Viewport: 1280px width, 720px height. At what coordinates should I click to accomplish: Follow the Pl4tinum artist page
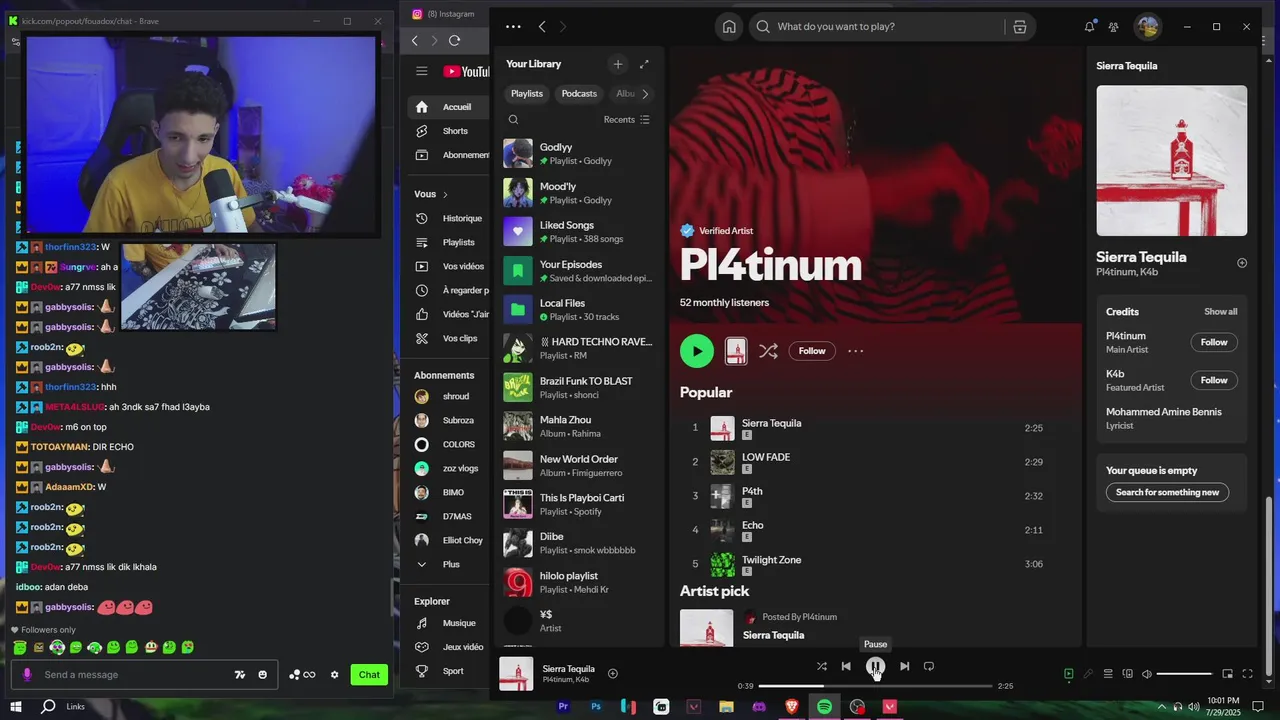click(x=812, y=351)
